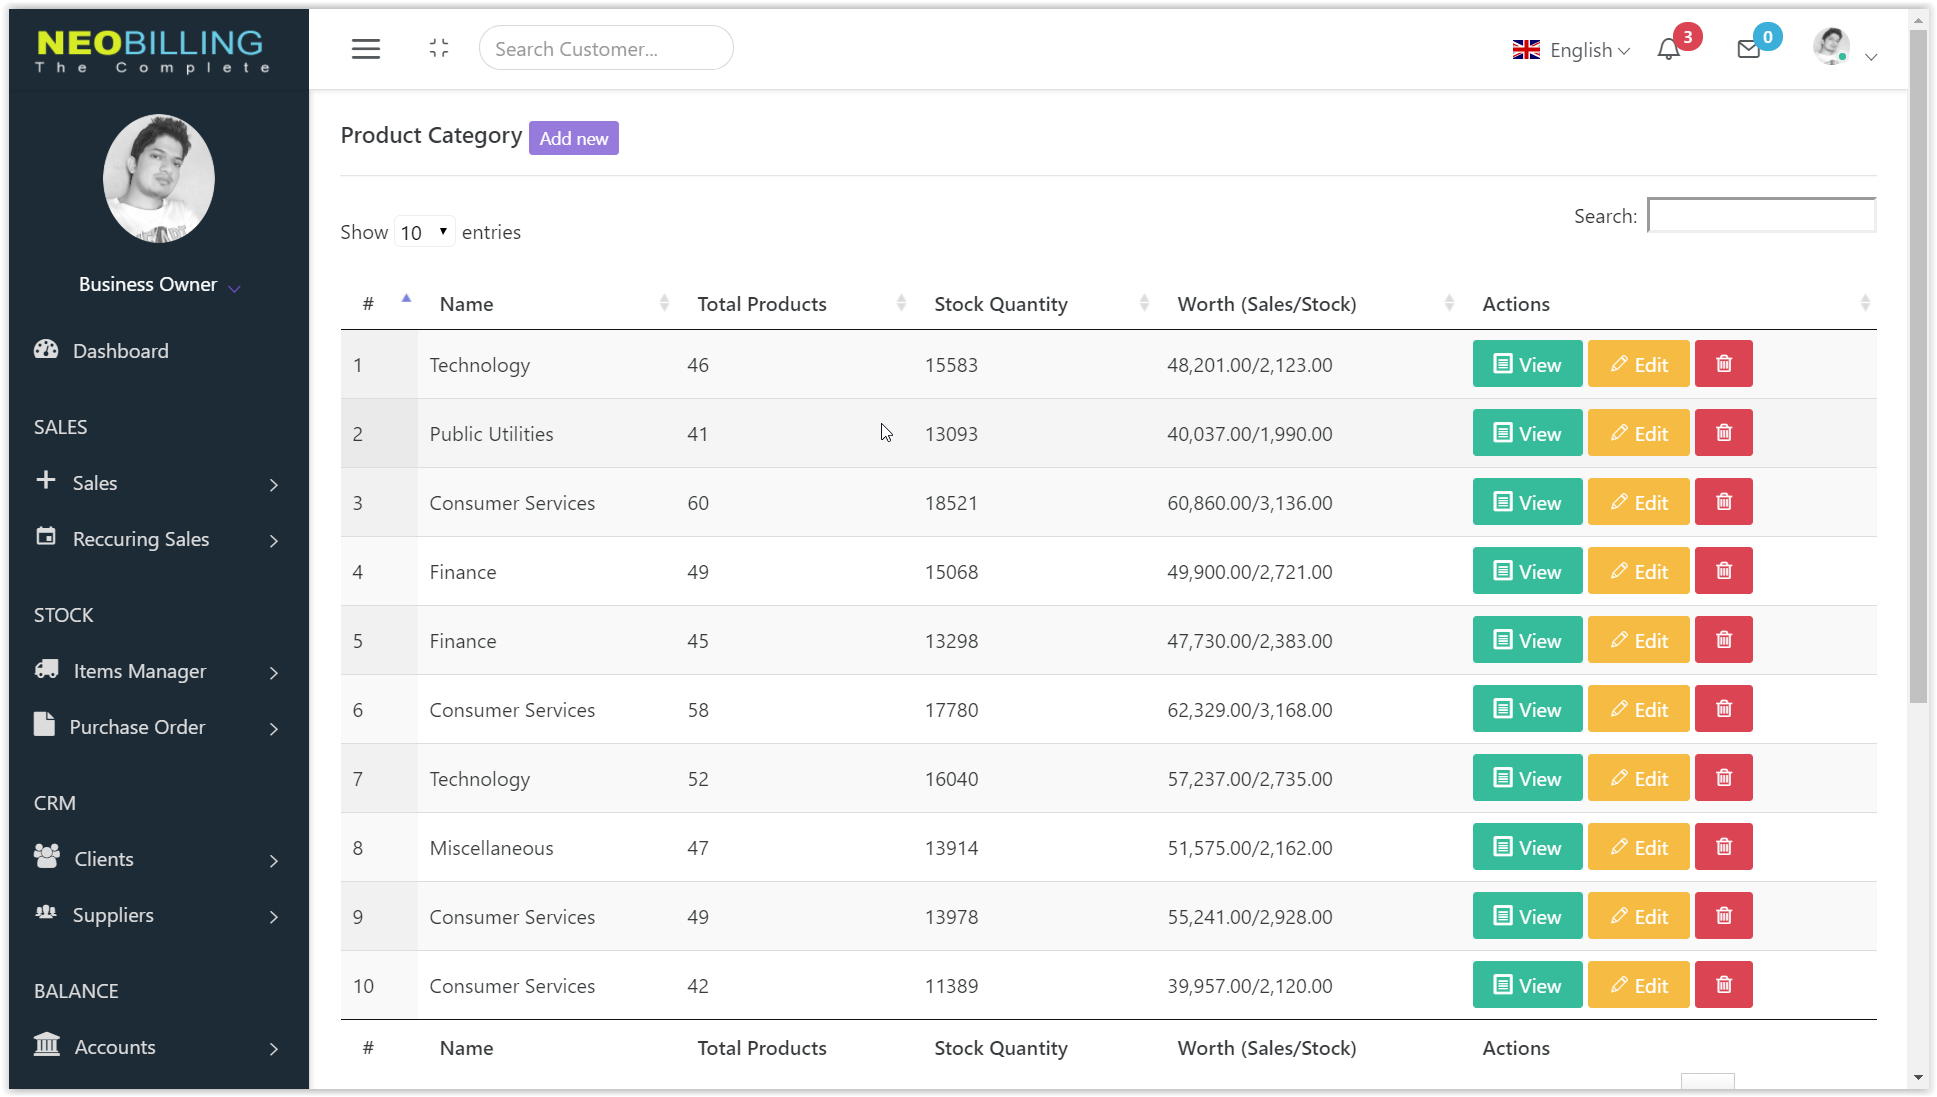Delete the Public Utilities category row
Viewport: 1937px width, 1097px height.
click(1723, 433)
